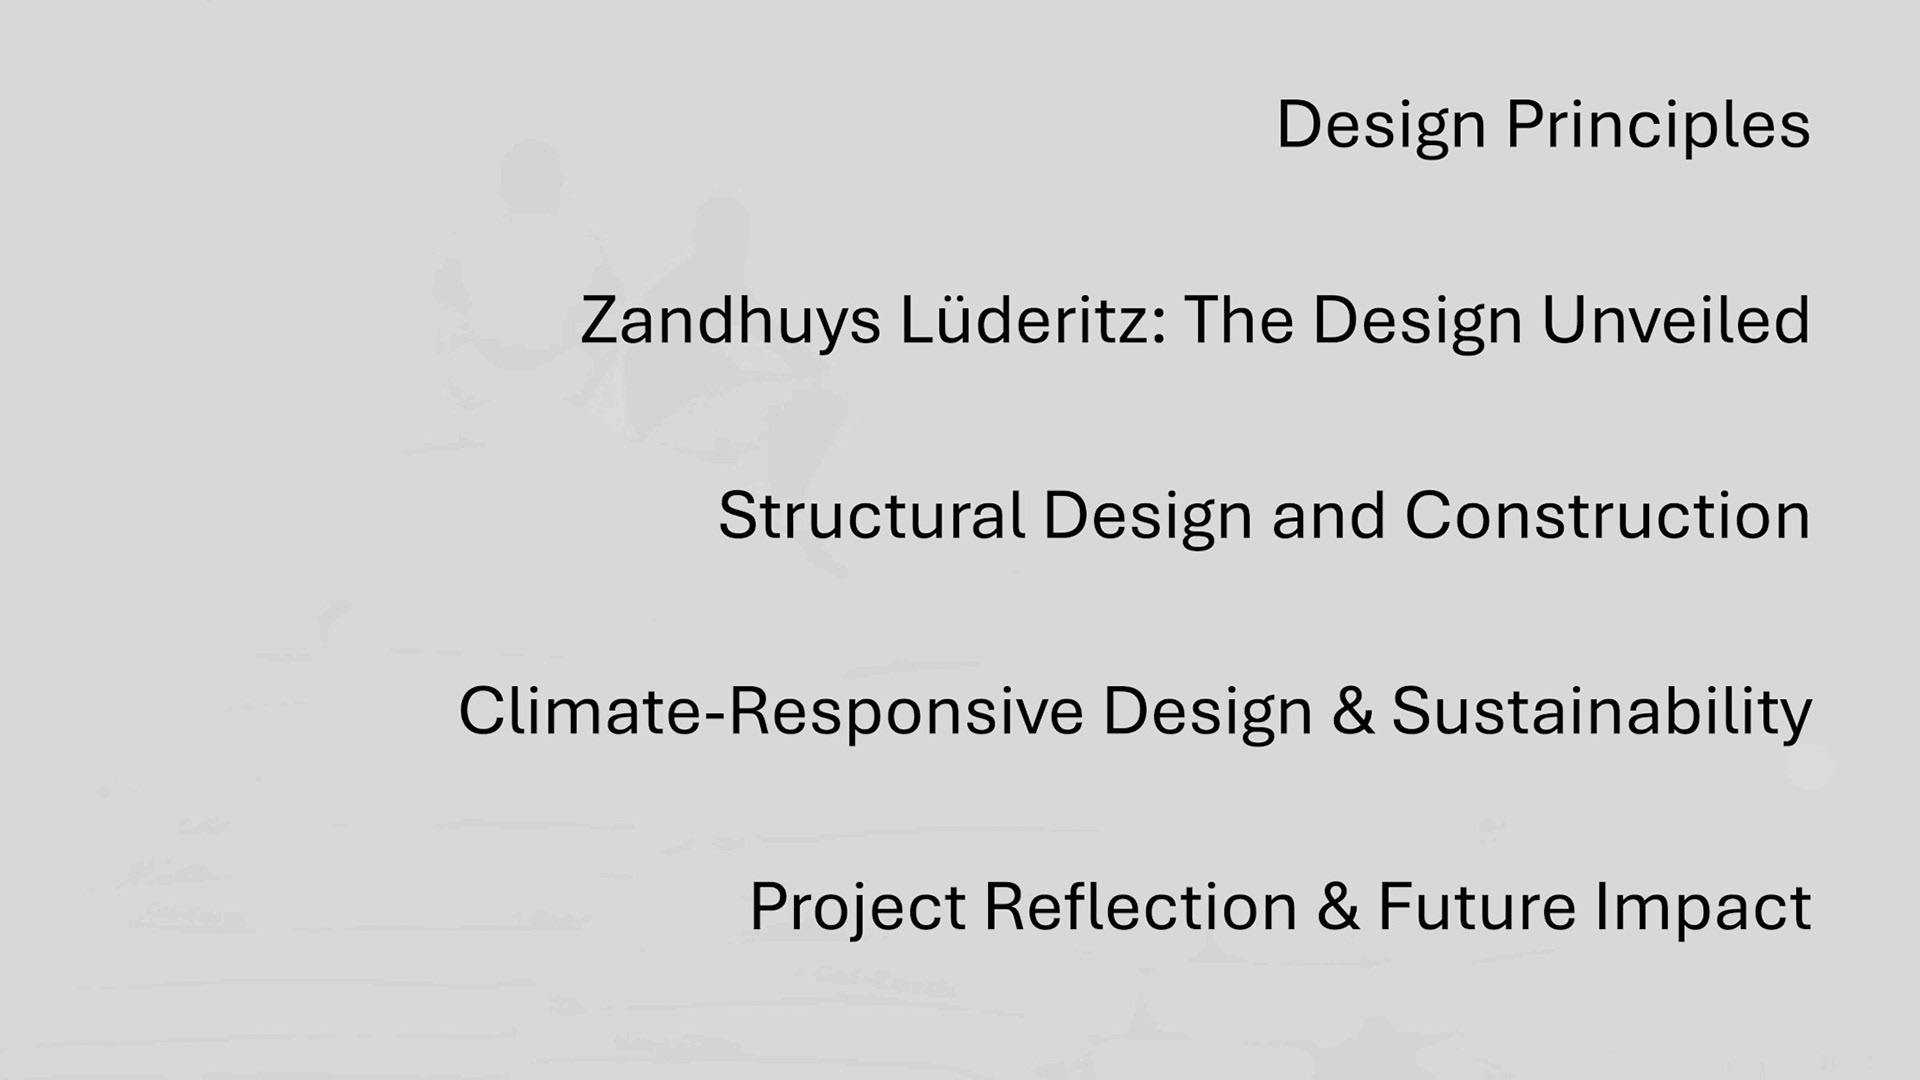Click the ampersand before "Sustainability"
Image resolution: width=1920 pixels, height=1080 pixels.
[1352, 712]
